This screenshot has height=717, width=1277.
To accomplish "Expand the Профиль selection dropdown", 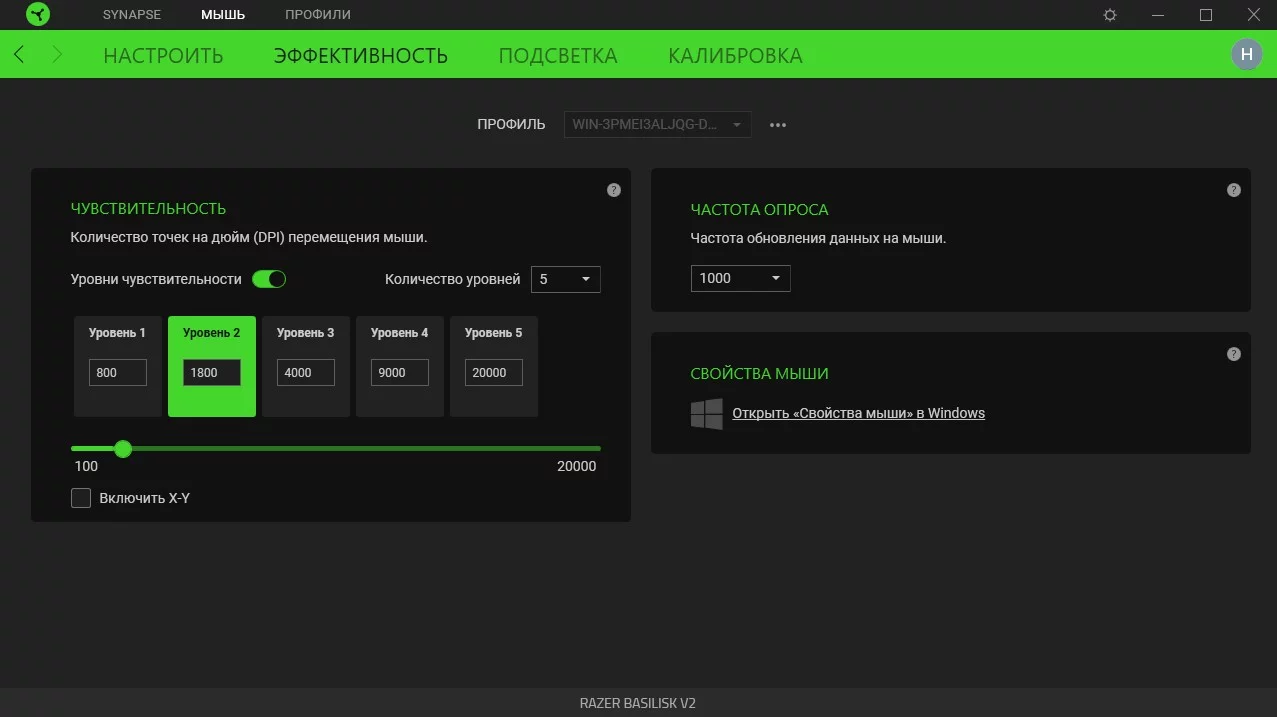I will tap(657, 125).
